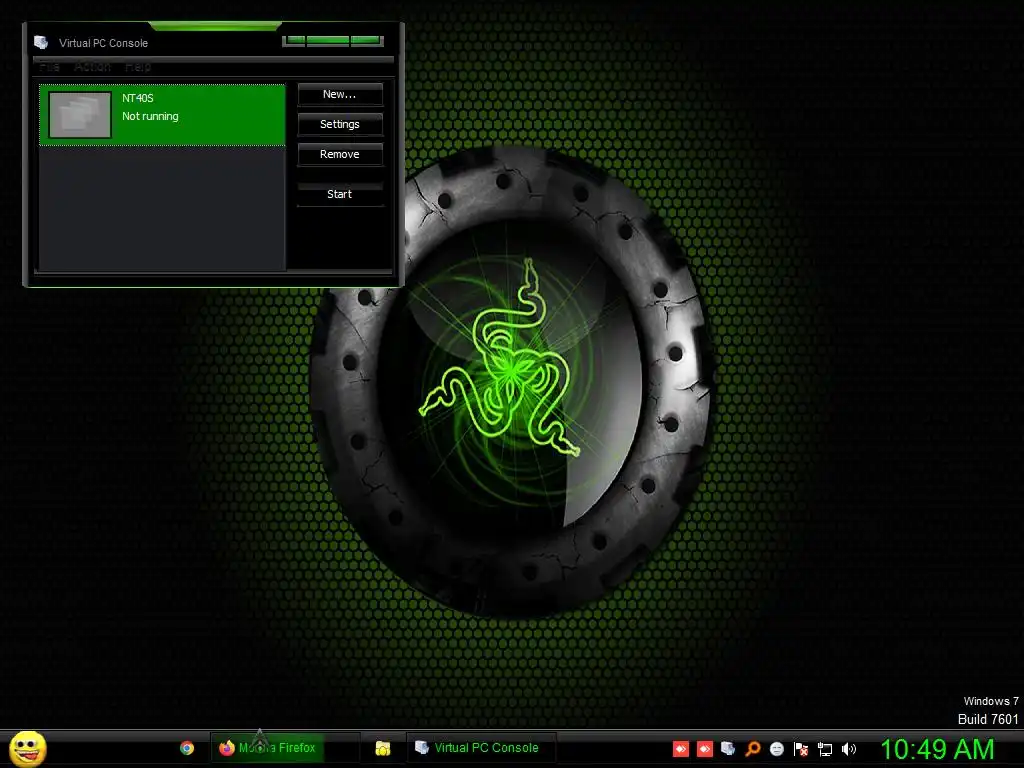The width and height of the screenshot is (1024, 768).
Task: Click the second red tray icon
Action: (705, 749)
